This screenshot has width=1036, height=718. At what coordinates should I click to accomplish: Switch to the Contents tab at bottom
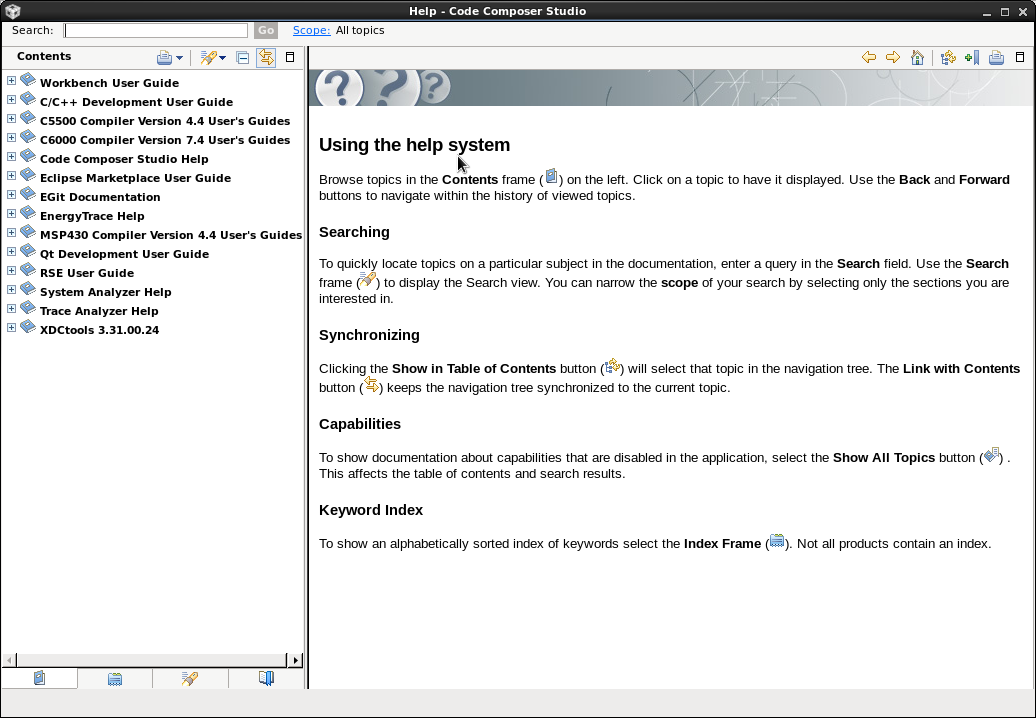click(x=40, y=678)
